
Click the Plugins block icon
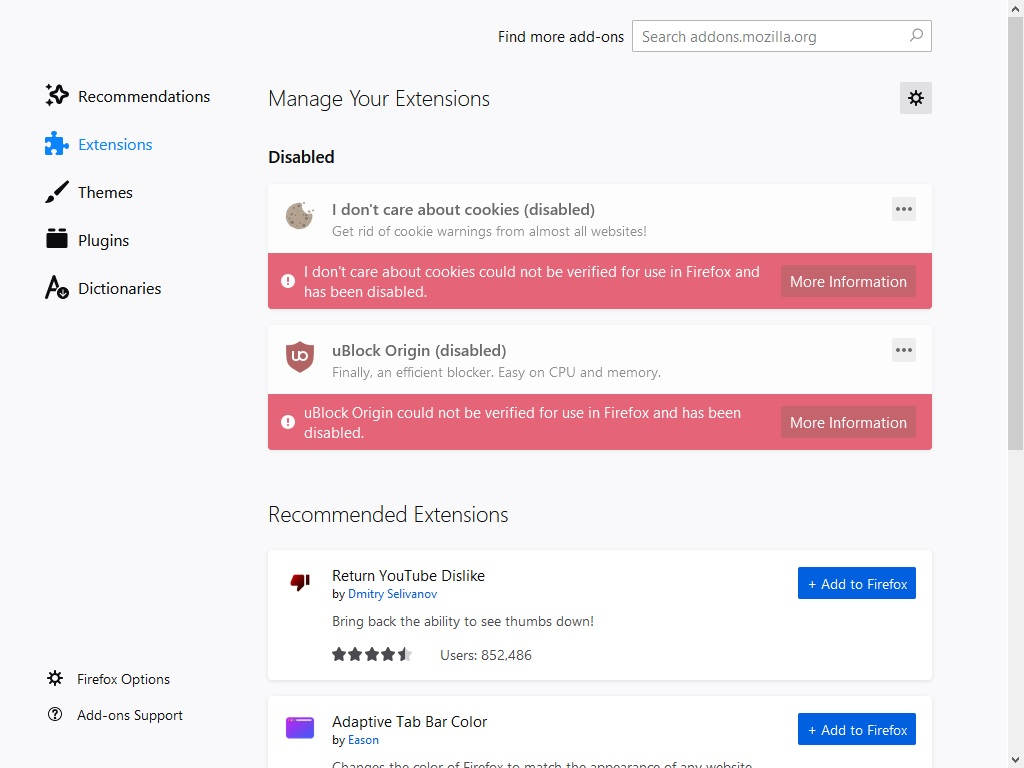click(x=57, y=239)
